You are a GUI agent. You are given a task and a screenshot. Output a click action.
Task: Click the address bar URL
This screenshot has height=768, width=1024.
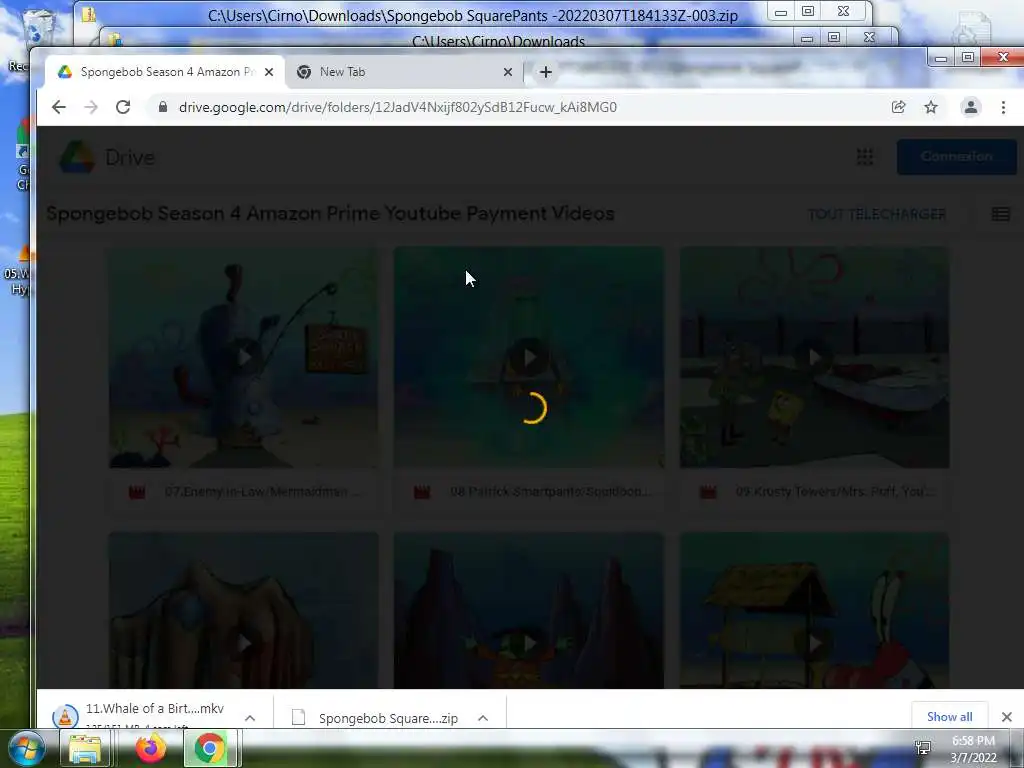click(398, 107)
